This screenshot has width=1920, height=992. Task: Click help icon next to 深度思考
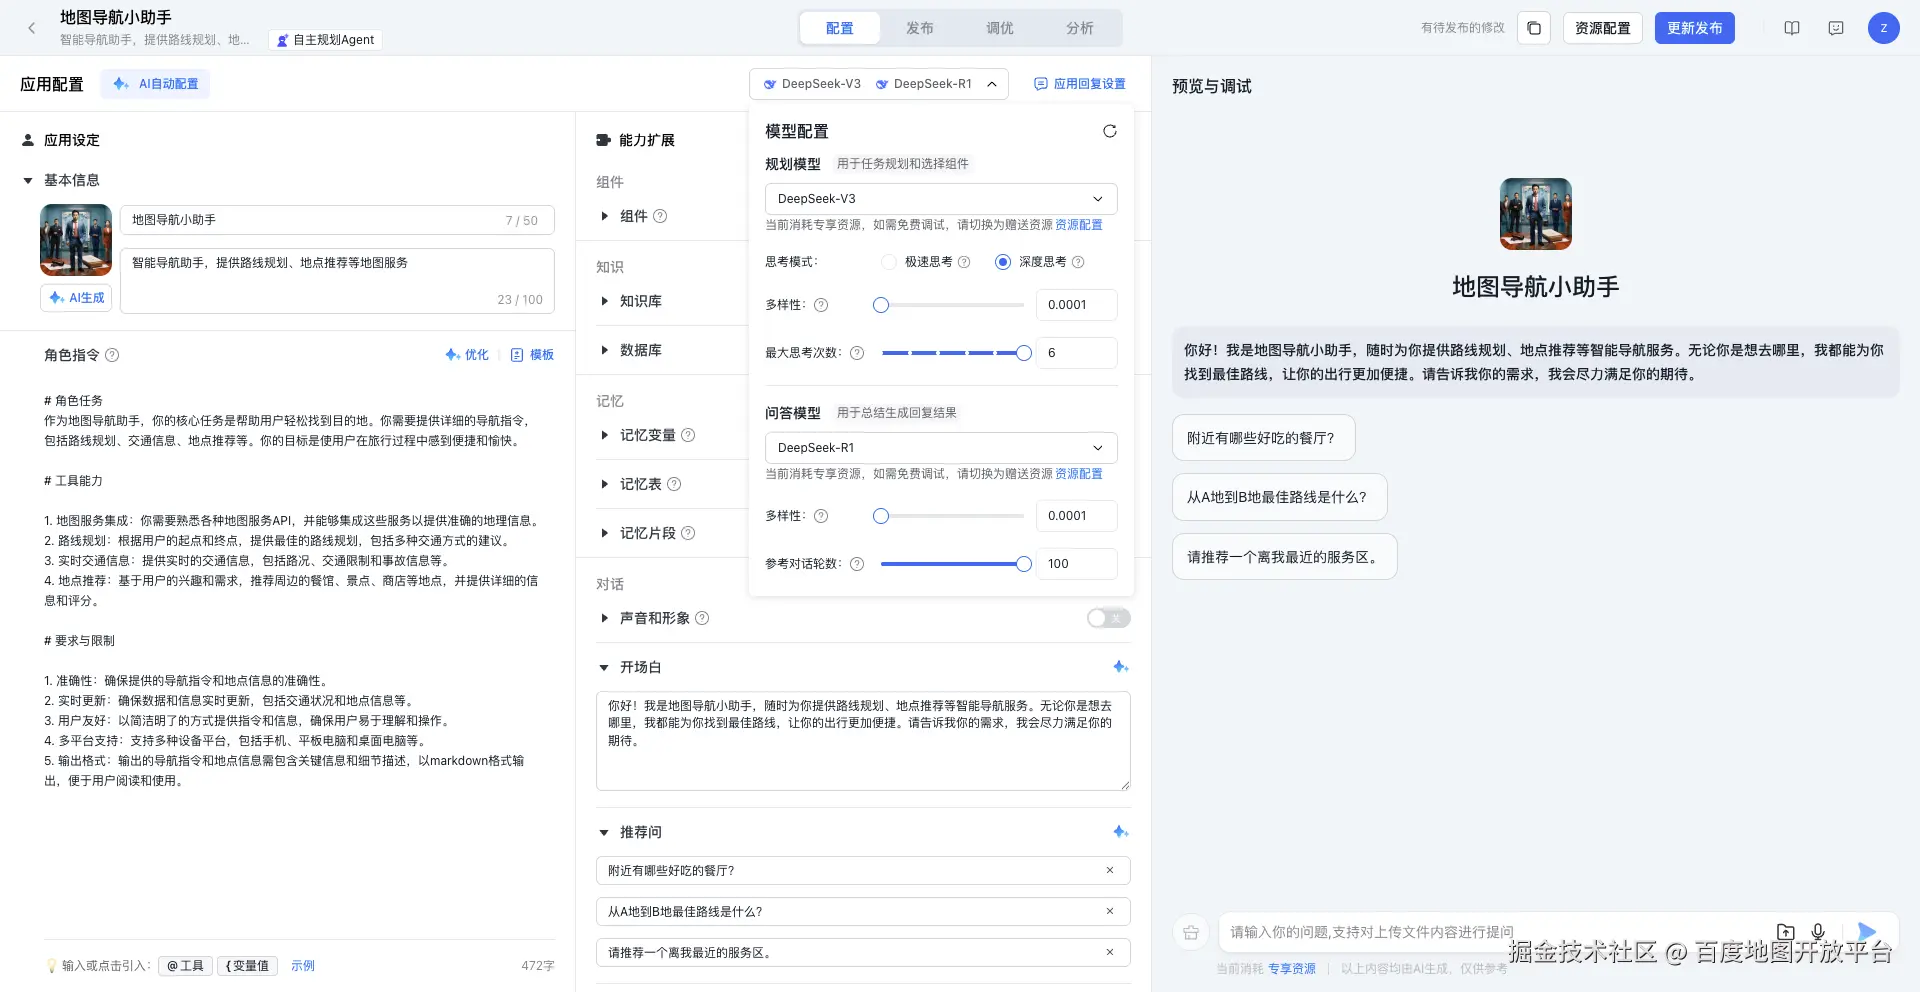(1078, 262)
